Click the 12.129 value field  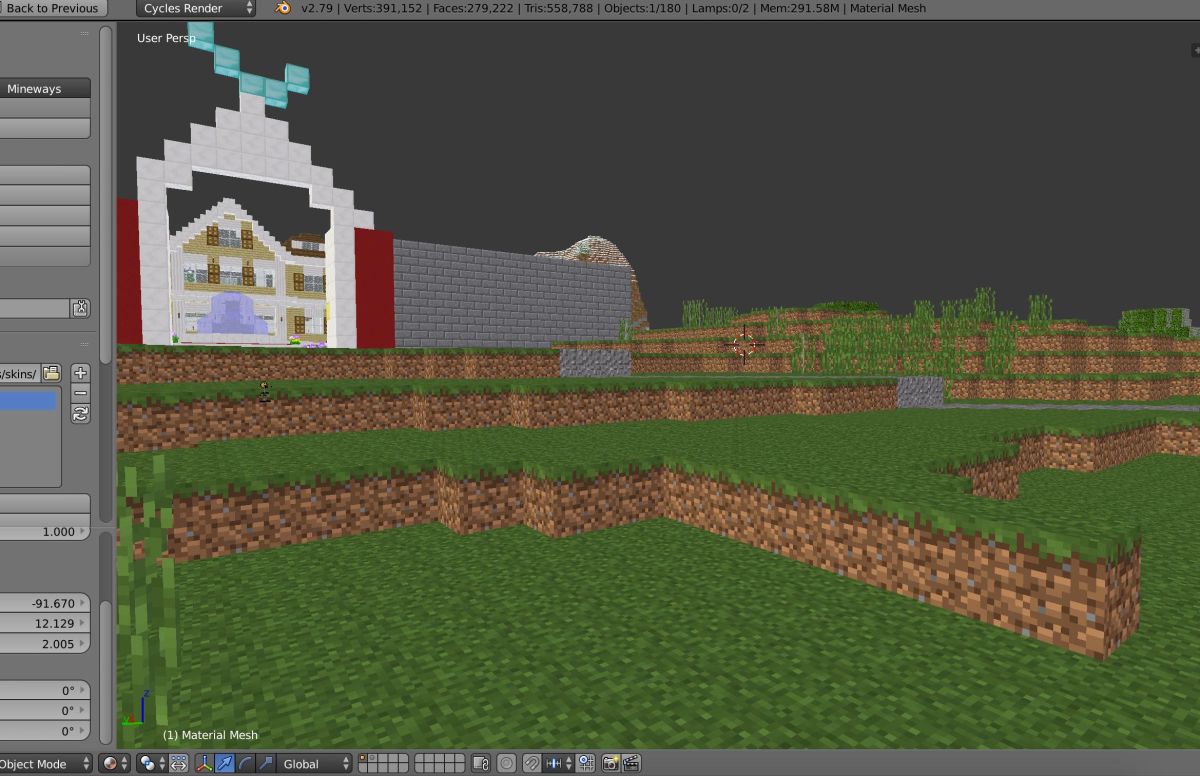point(45,623)
